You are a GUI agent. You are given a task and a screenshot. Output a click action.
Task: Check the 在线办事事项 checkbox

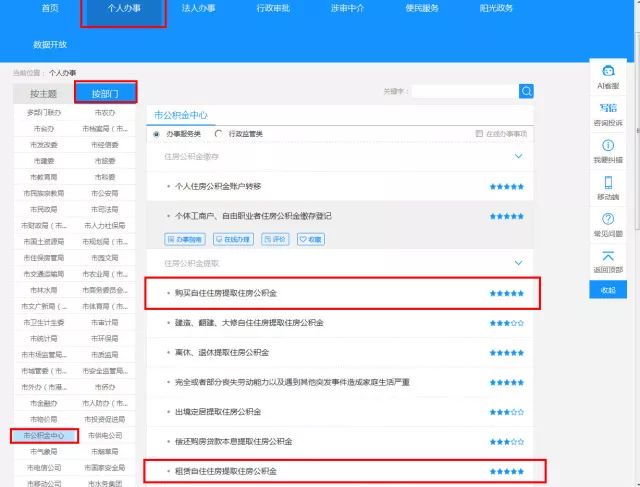pos(480,133)
